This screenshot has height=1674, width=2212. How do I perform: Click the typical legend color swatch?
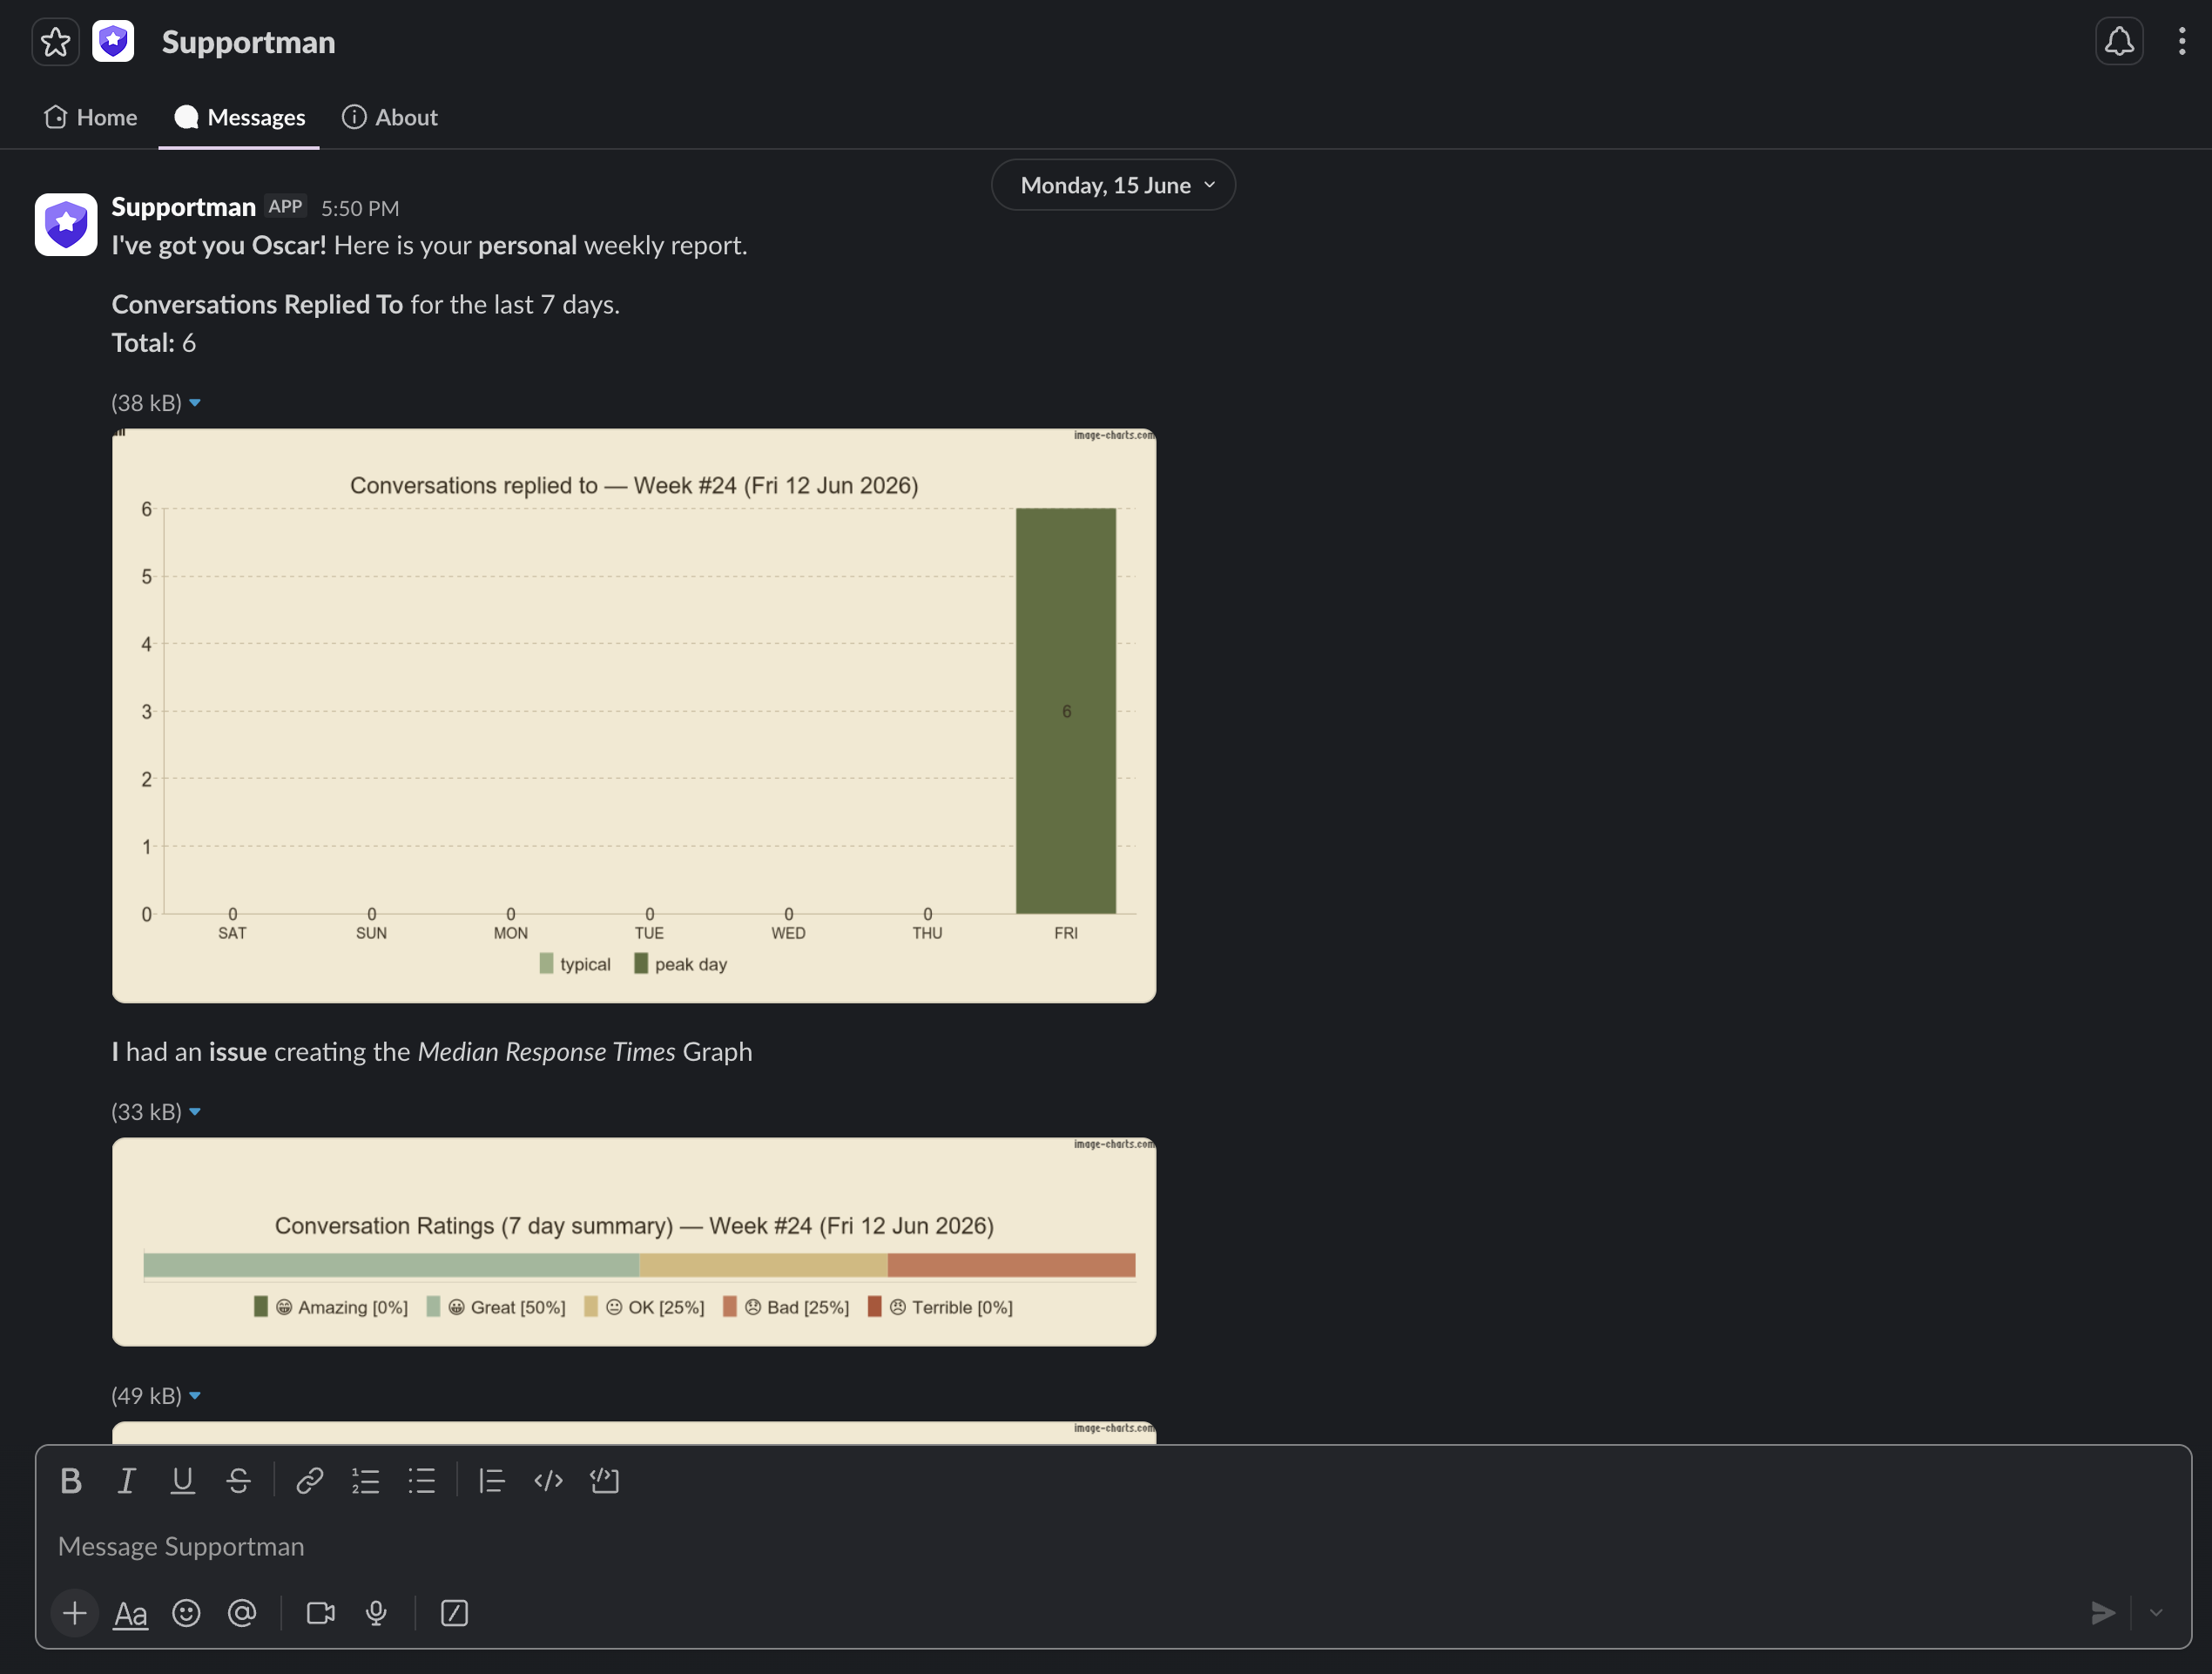[546, 964]
